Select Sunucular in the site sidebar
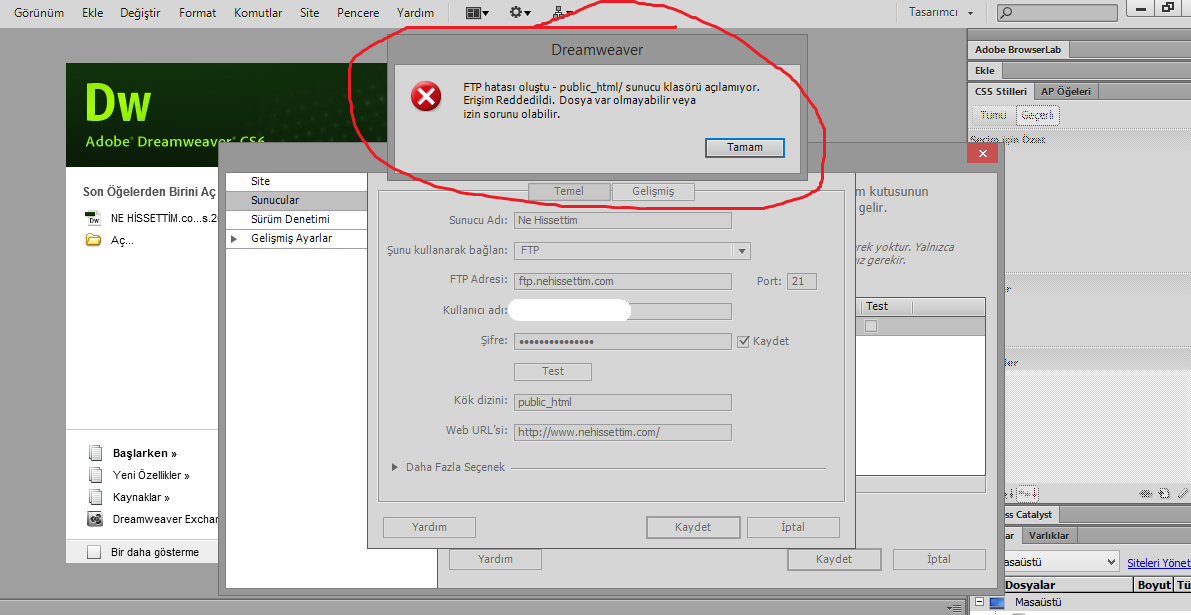 pyautogui.click(x=297, y=200)
